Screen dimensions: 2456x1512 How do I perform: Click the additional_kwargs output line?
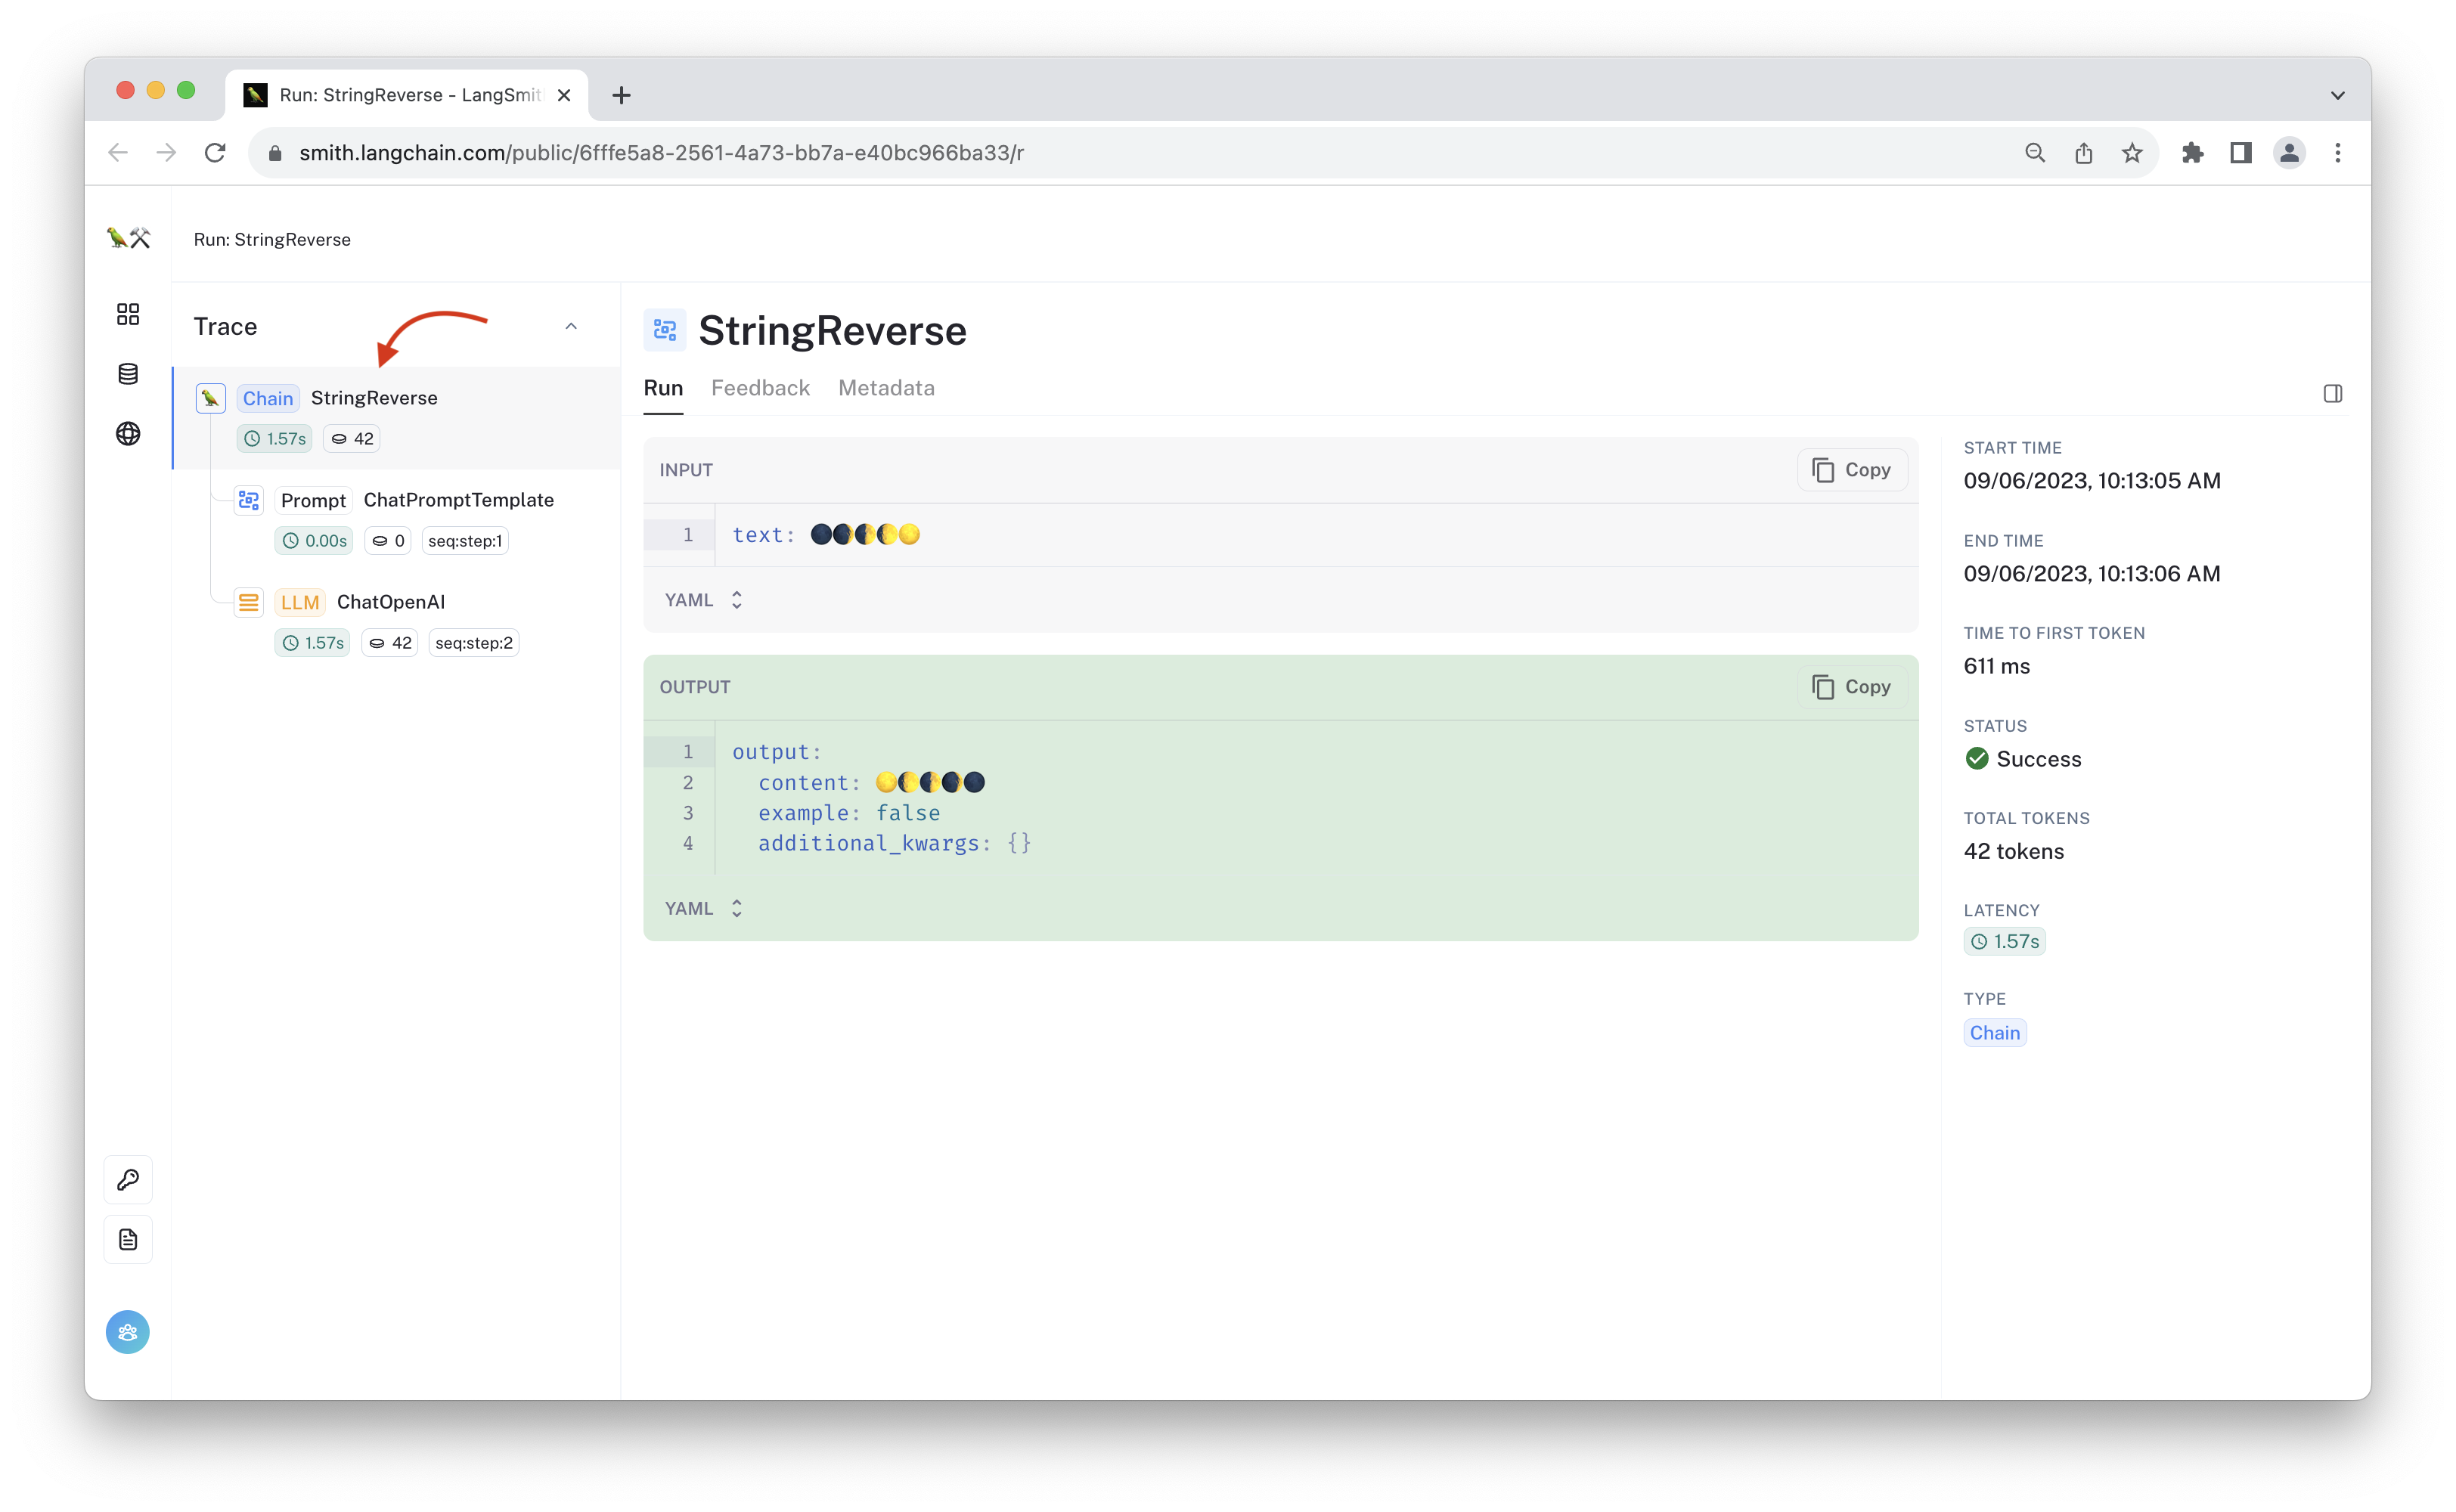pos(894,843)
